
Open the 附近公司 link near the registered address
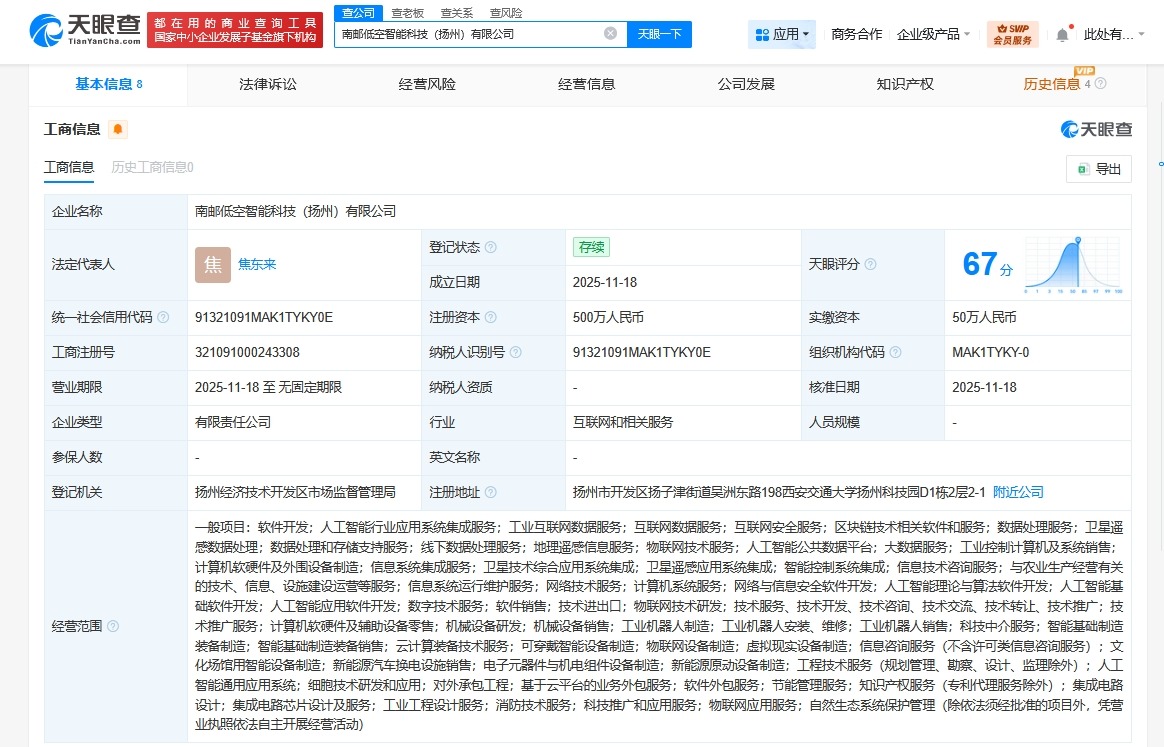pyautogui.click(x=1017, y=492)
